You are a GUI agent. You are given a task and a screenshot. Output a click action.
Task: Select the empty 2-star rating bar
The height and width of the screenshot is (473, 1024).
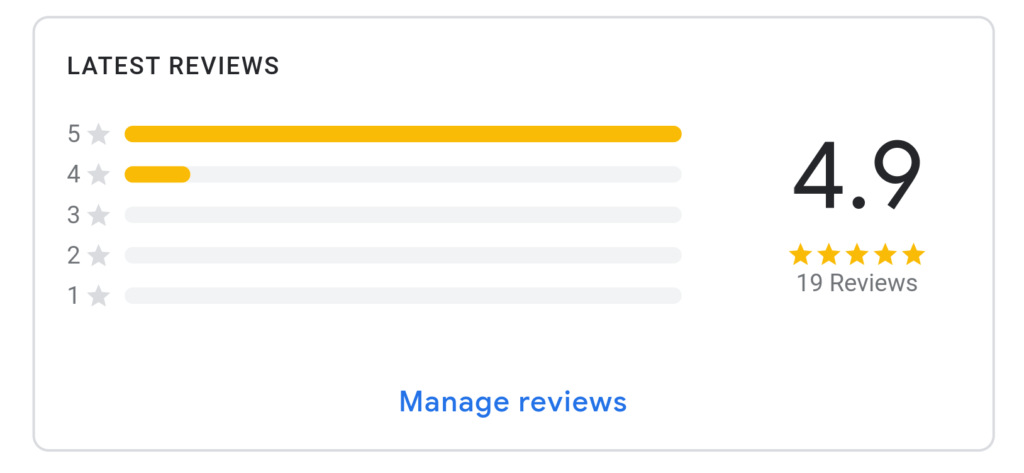[403, 255]
